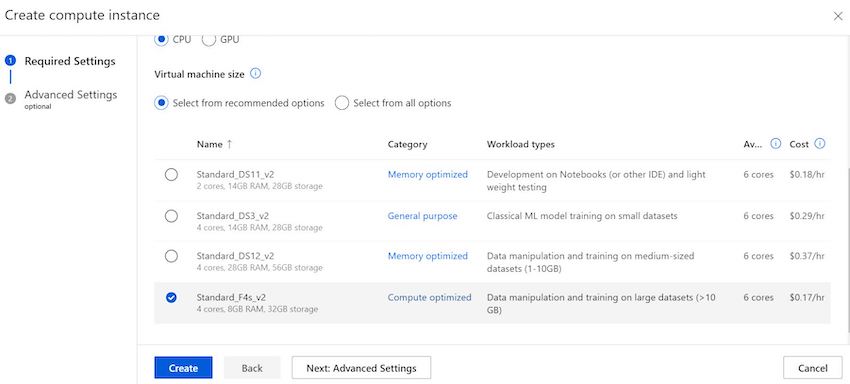
Task: Open the General purpose category link
Action: 422,216
